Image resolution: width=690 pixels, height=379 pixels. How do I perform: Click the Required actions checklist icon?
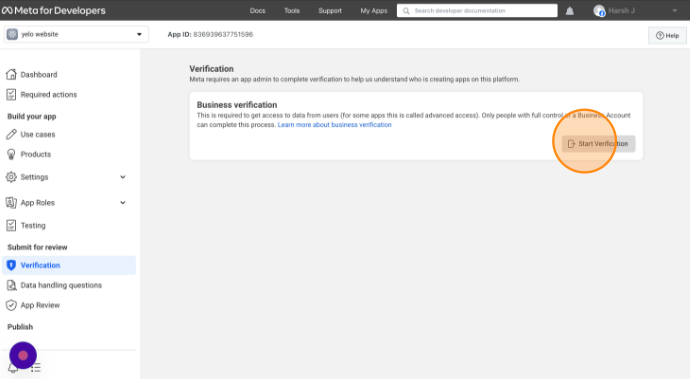point(11,94)
